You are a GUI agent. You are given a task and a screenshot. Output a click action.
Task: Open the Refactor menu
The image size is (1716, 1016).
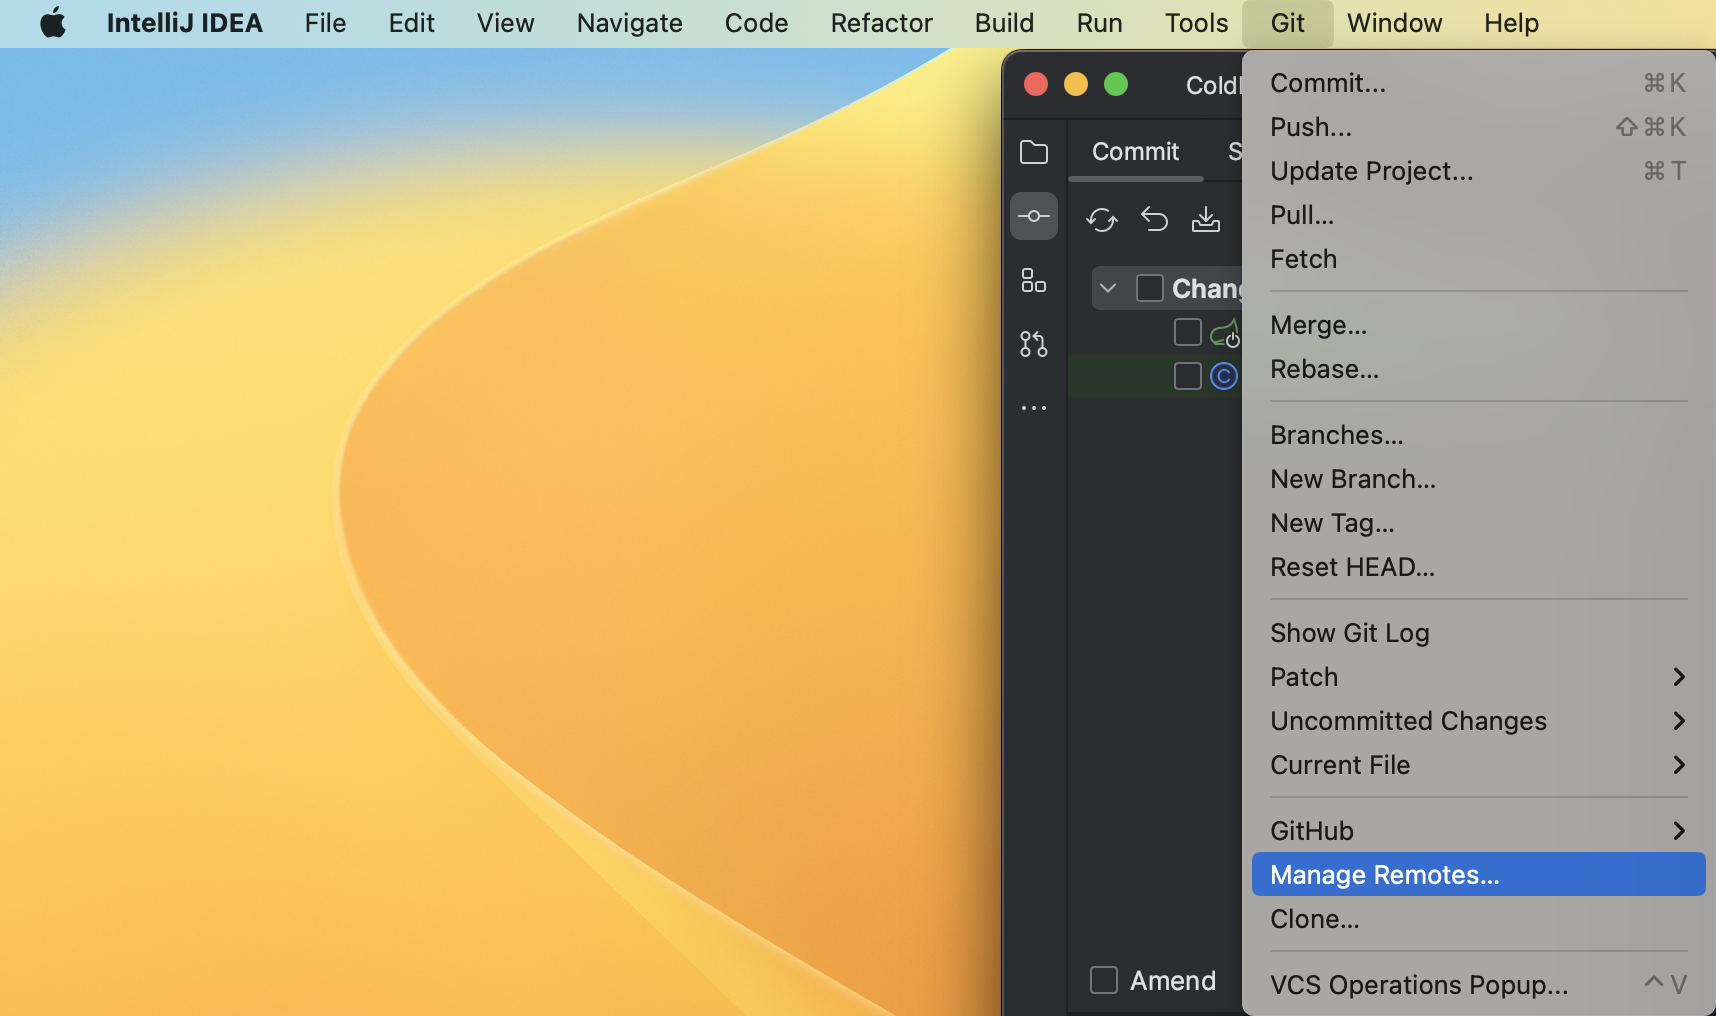click(882, 23)
